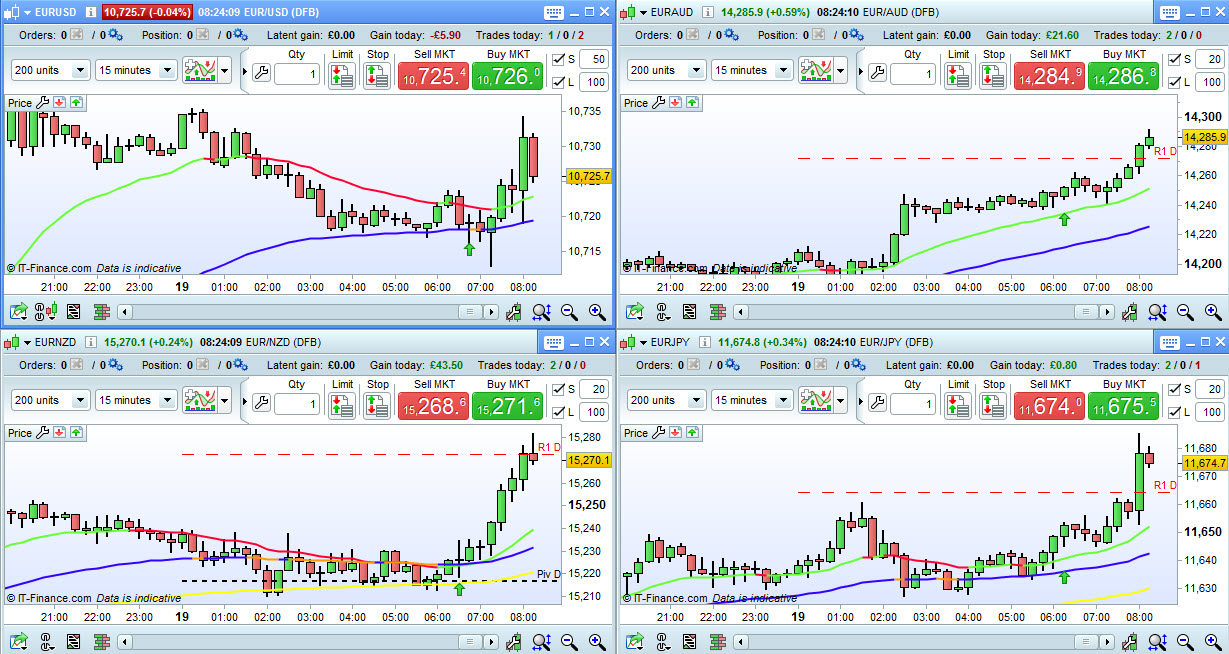The image size is (1229, 654).
Task: Click the zoom adjust icon on the EURAUD chart
Action: [x=1157, y=312]
